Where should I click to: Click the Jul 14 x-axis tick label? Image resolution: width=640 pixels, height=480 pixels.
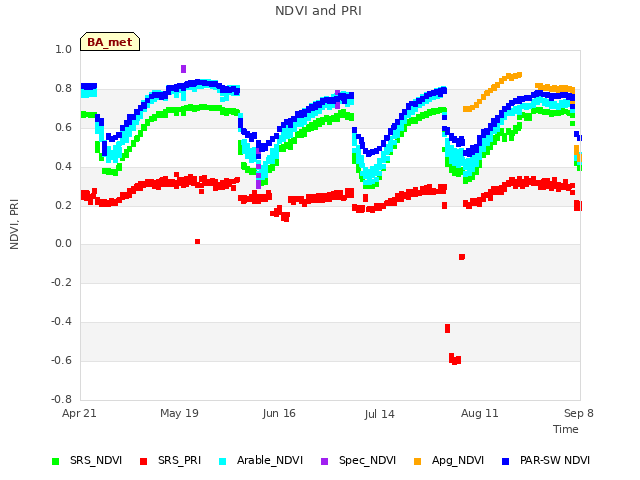(x=379, y=414)
